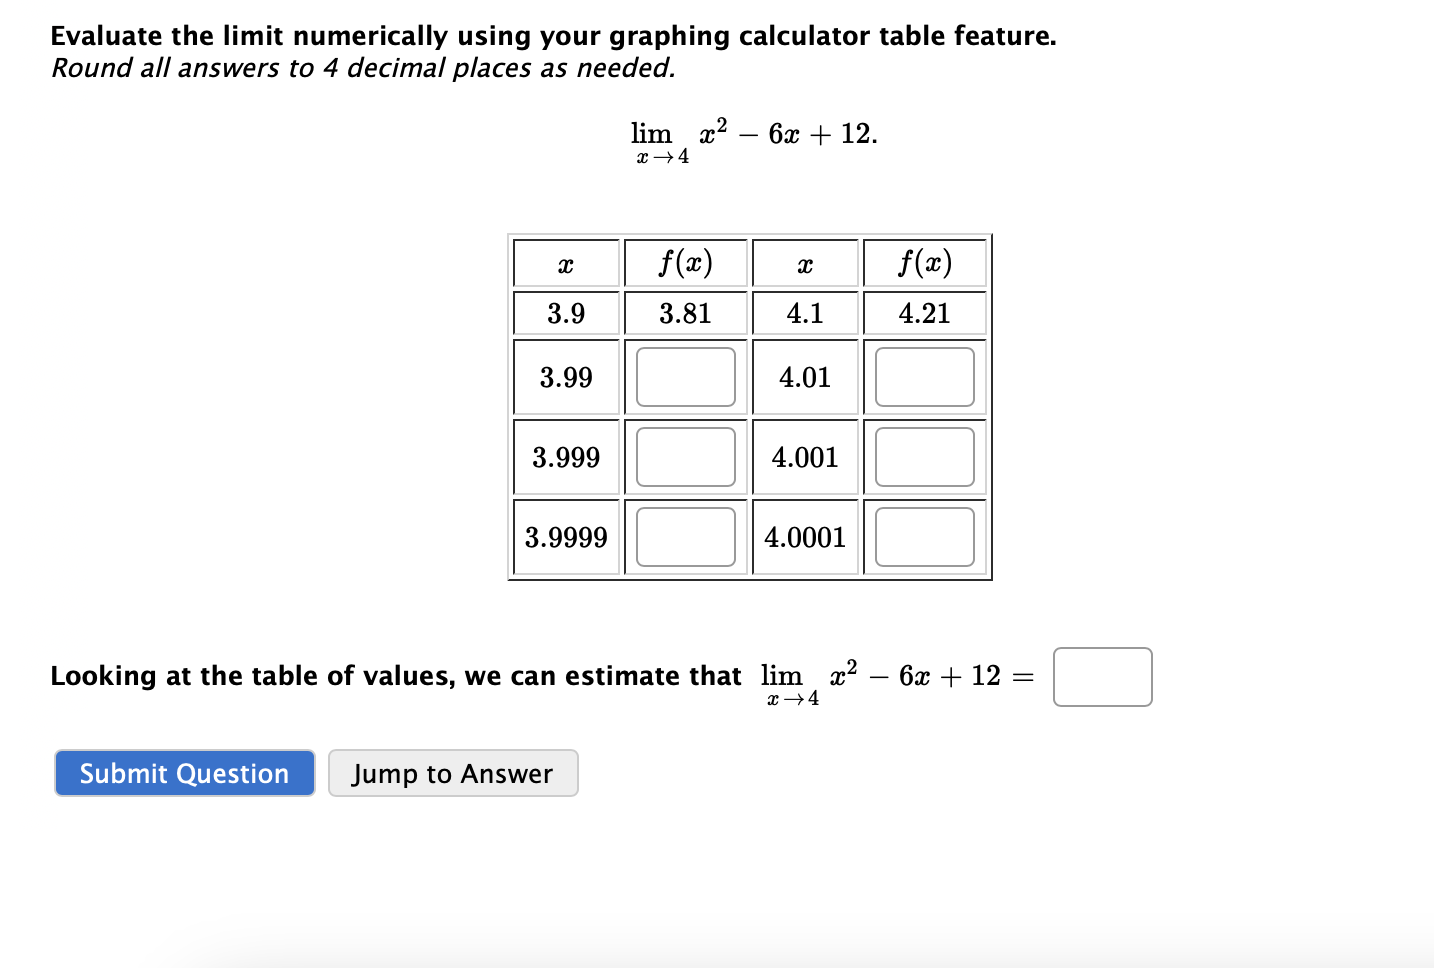Click the value 4.21 in the table
This screenshot has width=1434, height=968.
click(923, 312)
